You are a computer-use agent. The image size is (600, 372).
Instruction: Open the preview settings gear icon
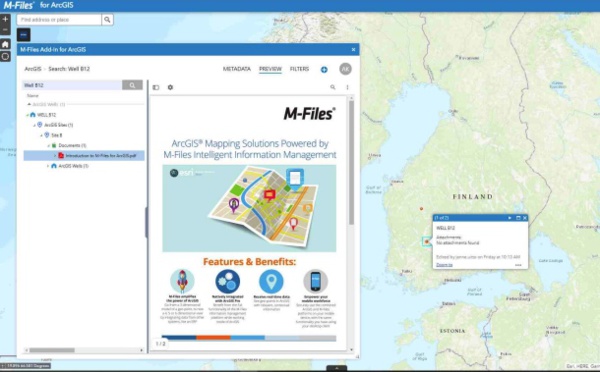[x=170, y=87]
